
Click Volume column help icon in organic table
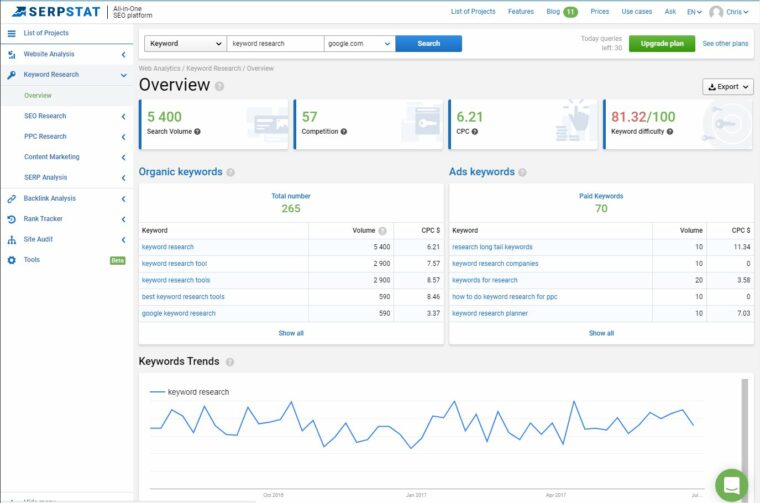[x=382, y=231]
